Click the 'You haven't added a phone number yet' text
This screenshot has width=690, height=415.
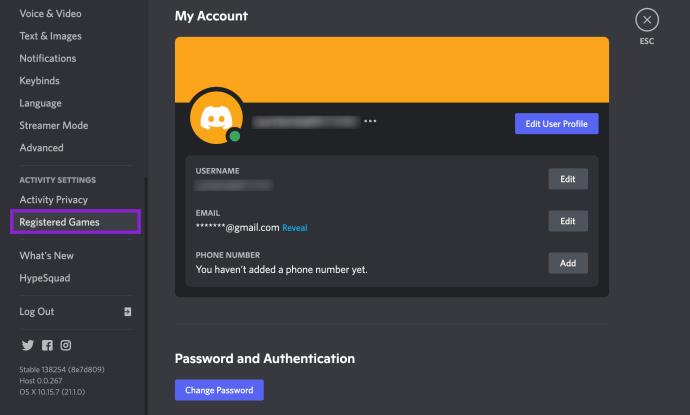click(x=282, y=269)
